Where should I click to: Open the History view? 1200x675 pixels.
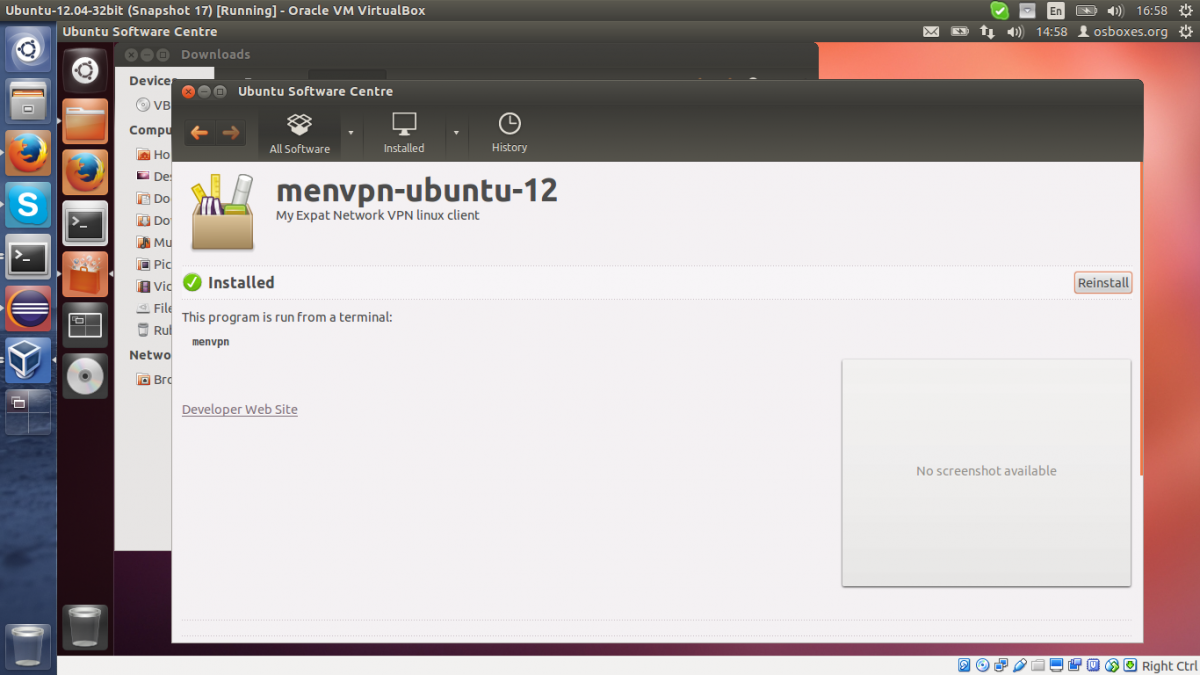509,133
